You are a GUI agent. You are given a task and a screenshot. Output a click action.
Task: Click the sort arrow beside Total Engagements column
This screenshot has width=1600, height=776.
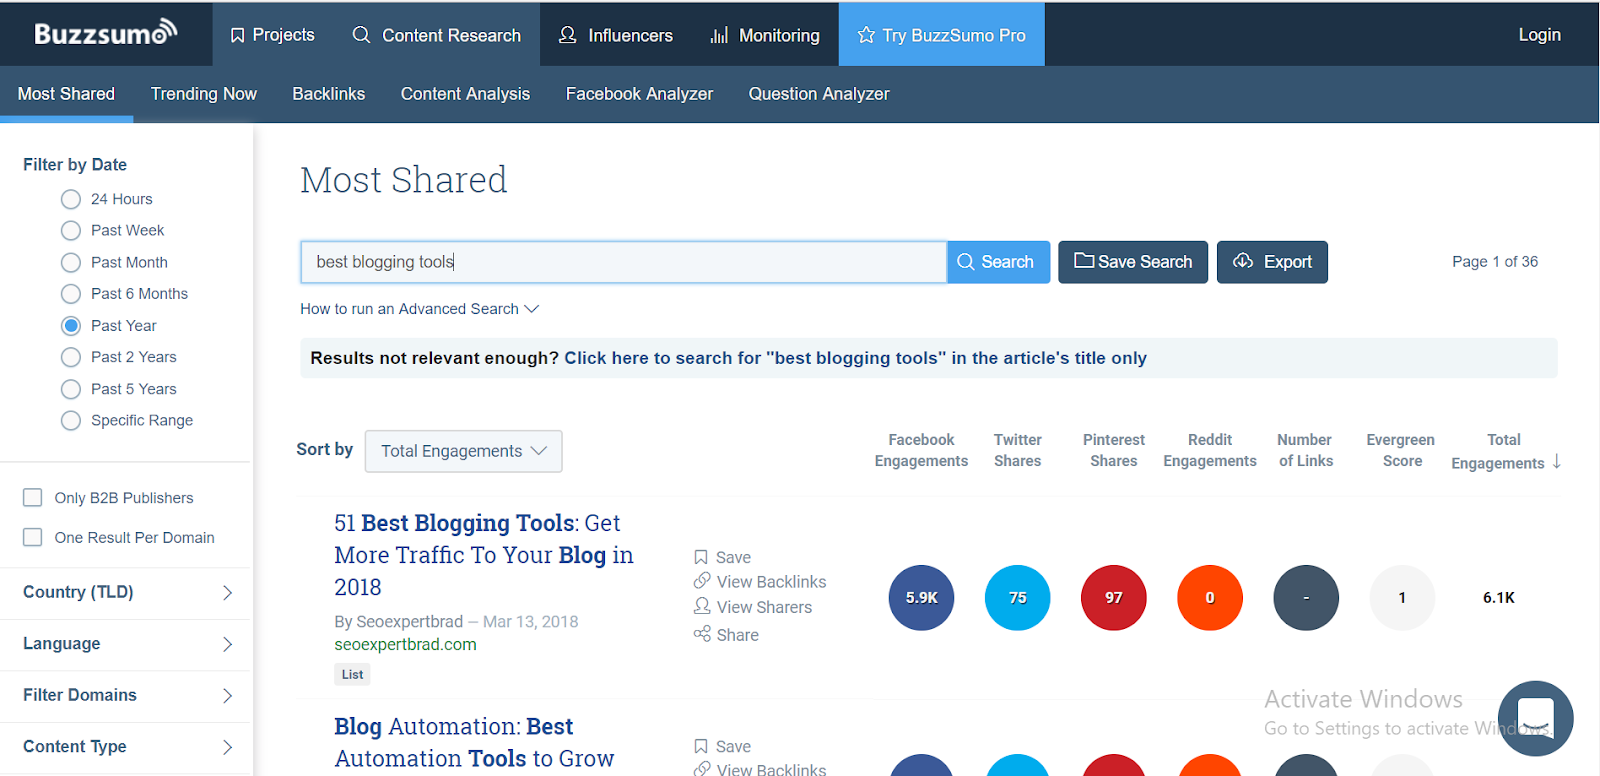point(1557,461)
